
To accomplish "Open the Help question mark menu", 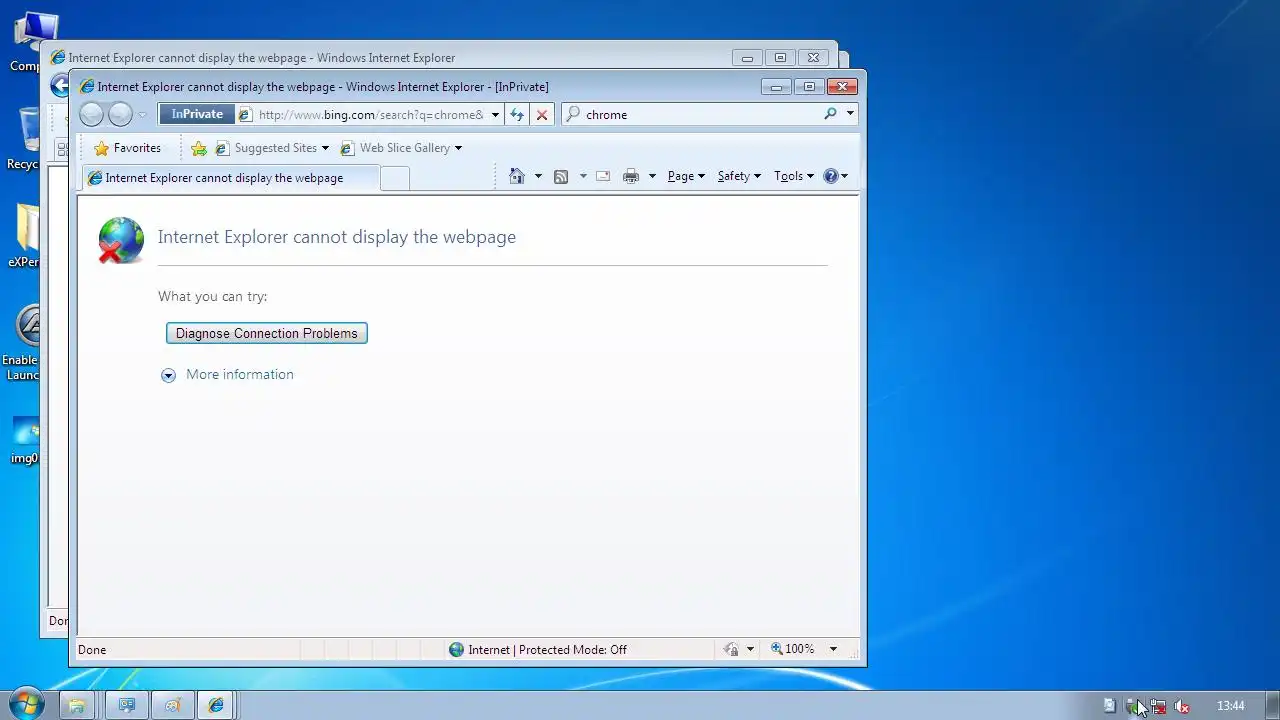I will click(x=835, y=176).
